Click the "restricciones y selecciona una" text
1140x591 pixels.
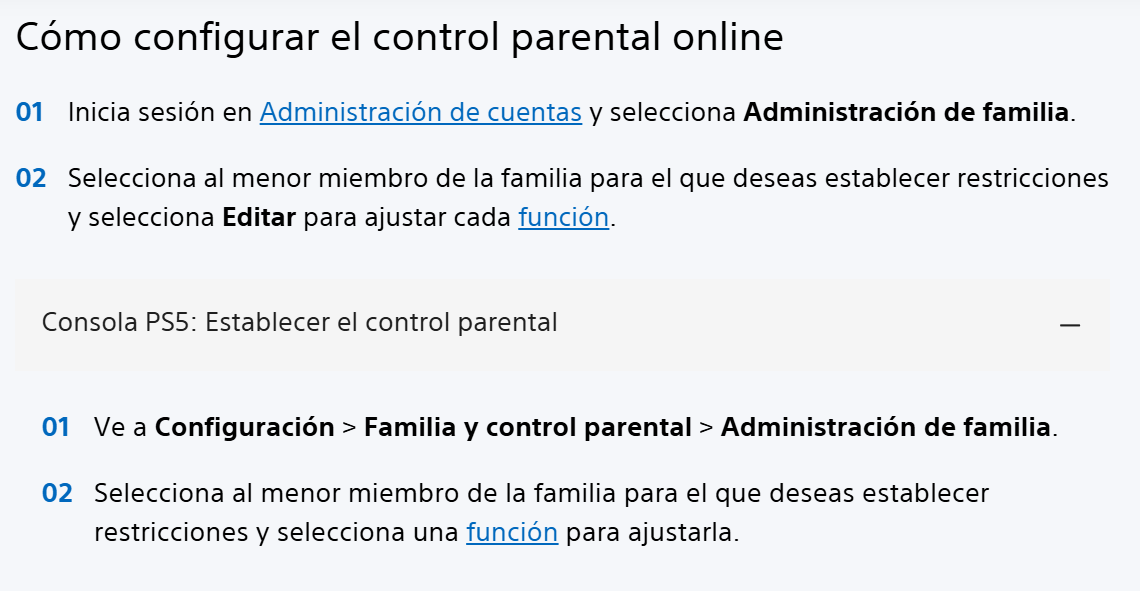click(276, 532)
